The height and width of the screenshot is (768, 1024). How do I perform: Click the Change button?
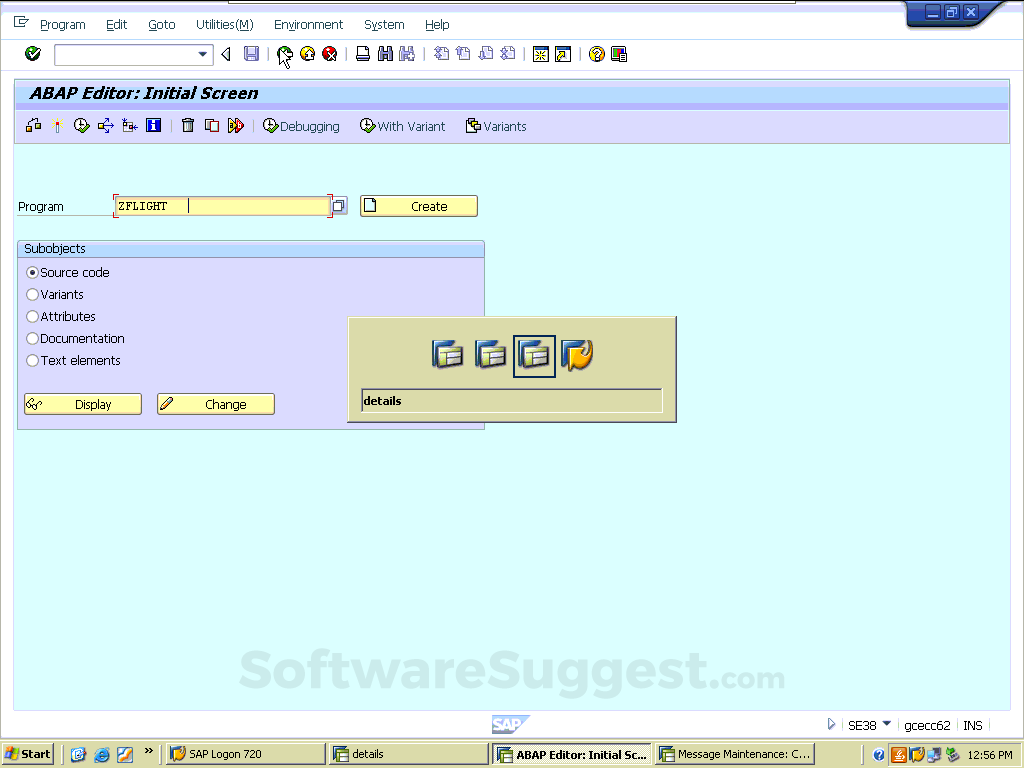[216, 404]
